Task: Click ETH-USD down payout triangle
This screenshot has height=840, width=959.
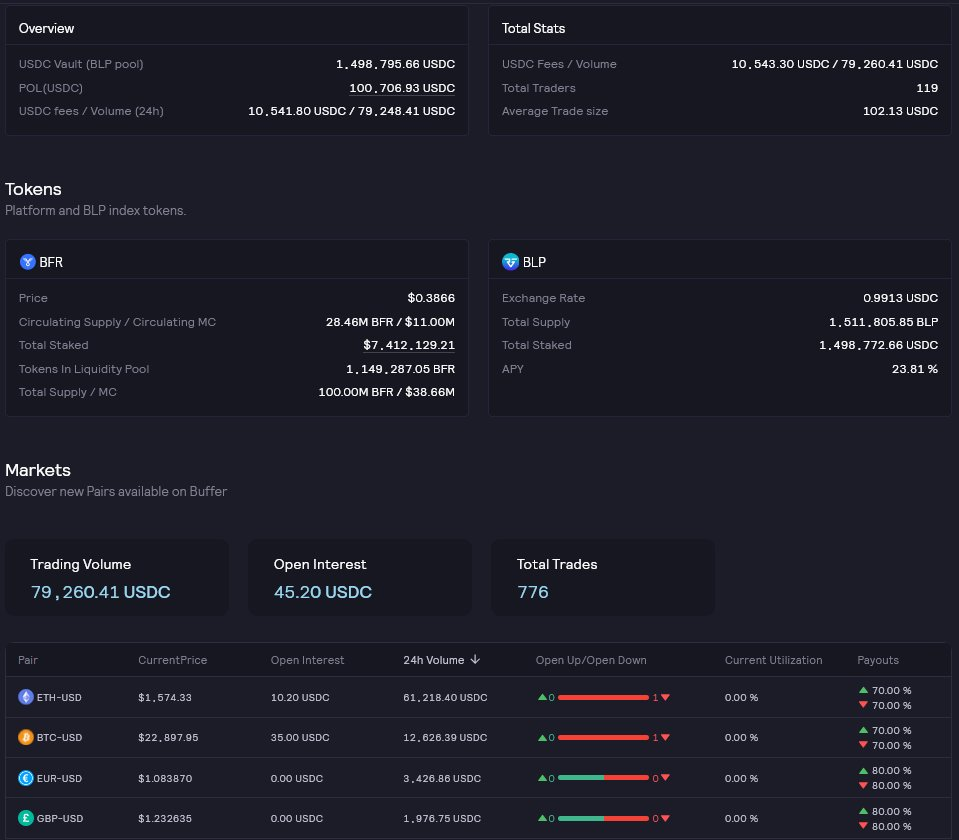Action: [x=864, y=705]
